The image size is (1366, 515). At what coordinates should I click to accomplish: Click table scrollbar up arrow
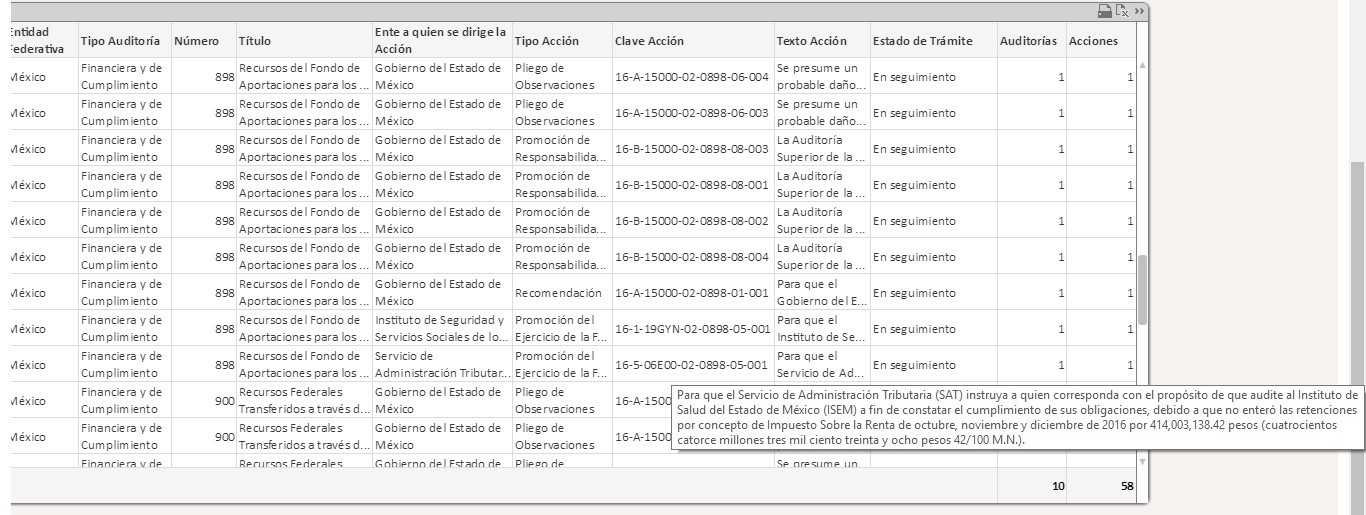click(1143, 64)
